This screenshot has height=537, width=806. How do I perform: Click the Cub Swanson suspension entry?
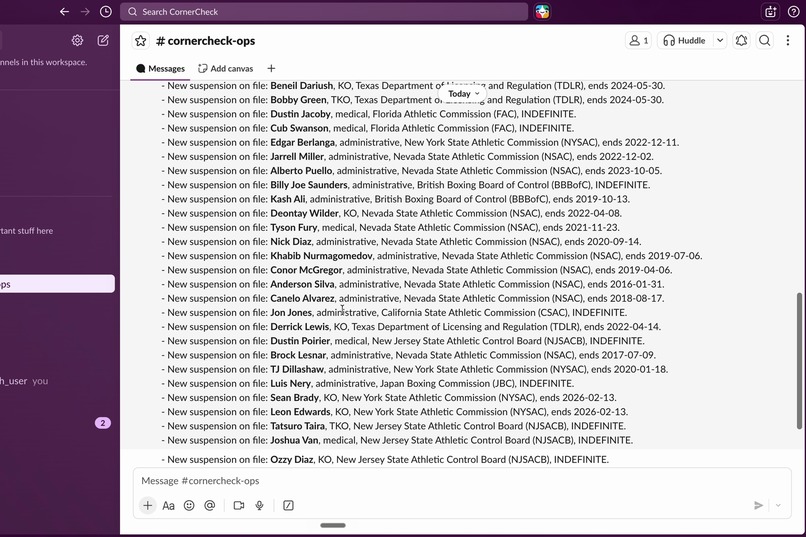click(x=368, y=128)
